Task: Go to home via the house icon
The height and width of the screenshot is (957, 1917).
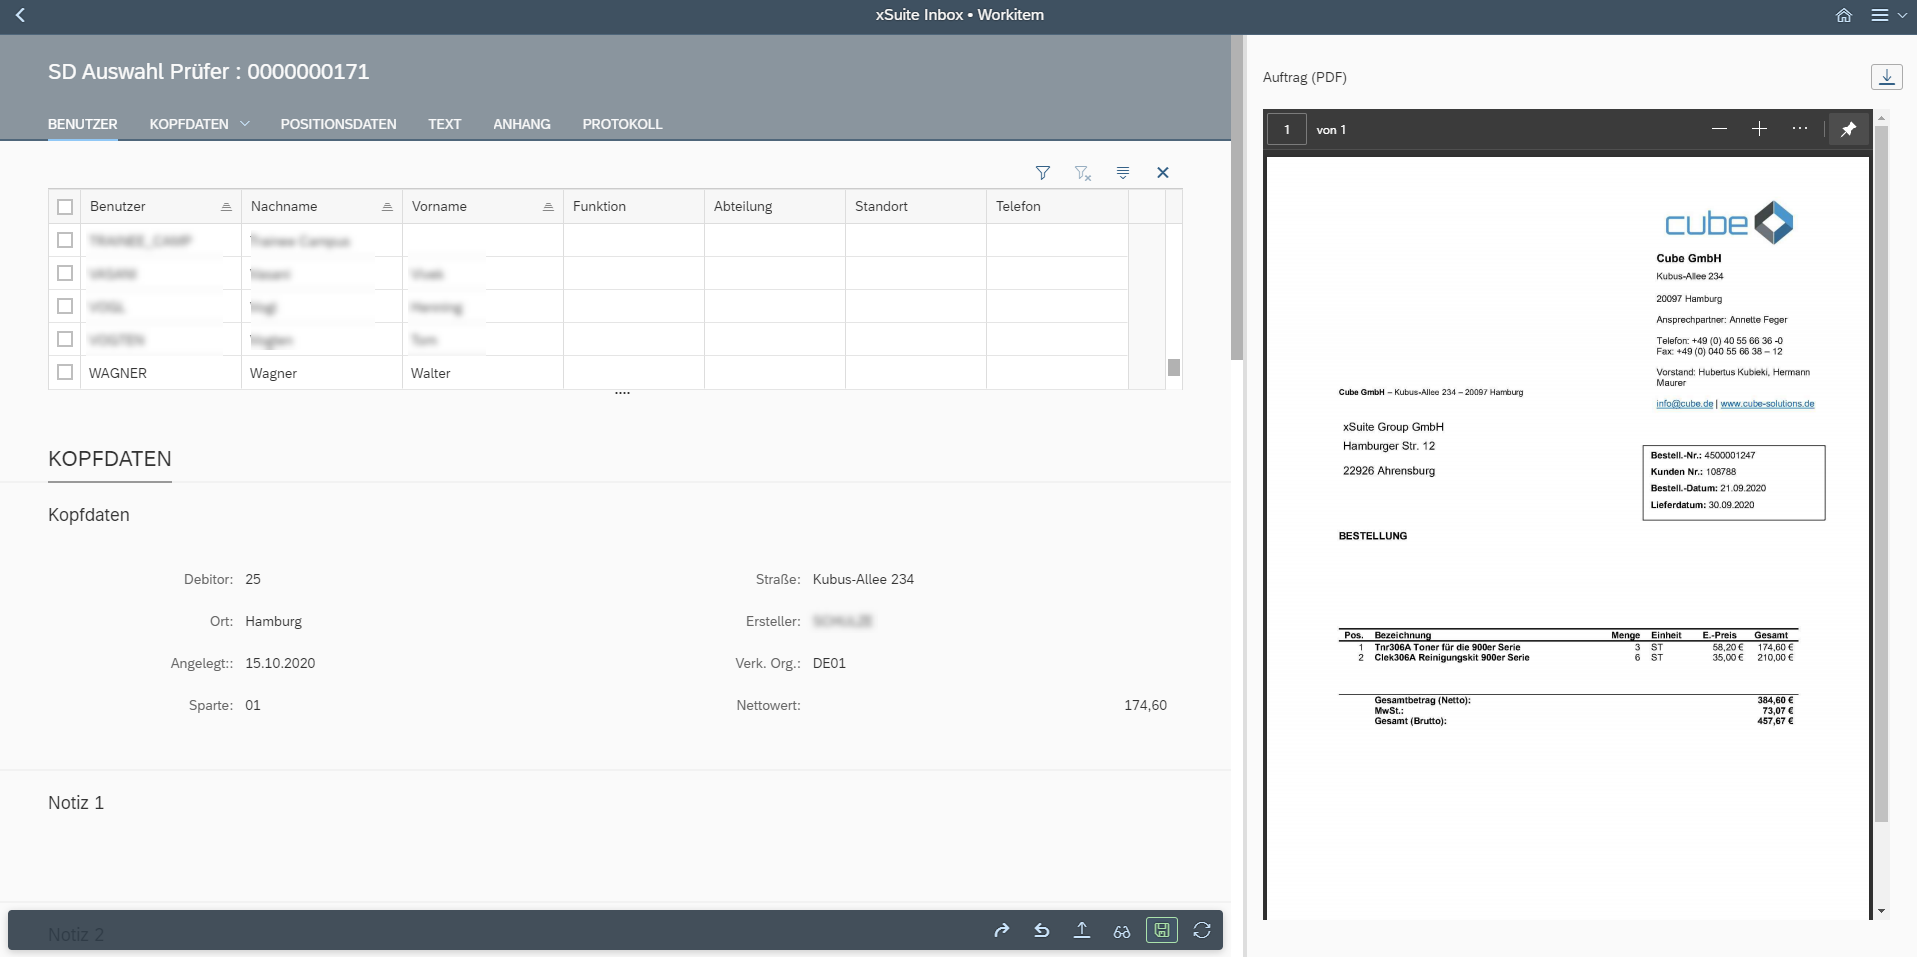Action: (1843, 15)
